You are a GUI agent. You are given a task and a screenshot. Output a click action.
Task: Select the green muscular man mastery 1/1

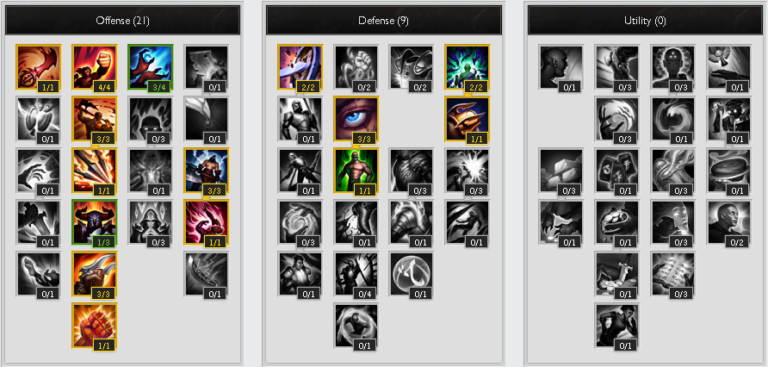tap(356, 171)
